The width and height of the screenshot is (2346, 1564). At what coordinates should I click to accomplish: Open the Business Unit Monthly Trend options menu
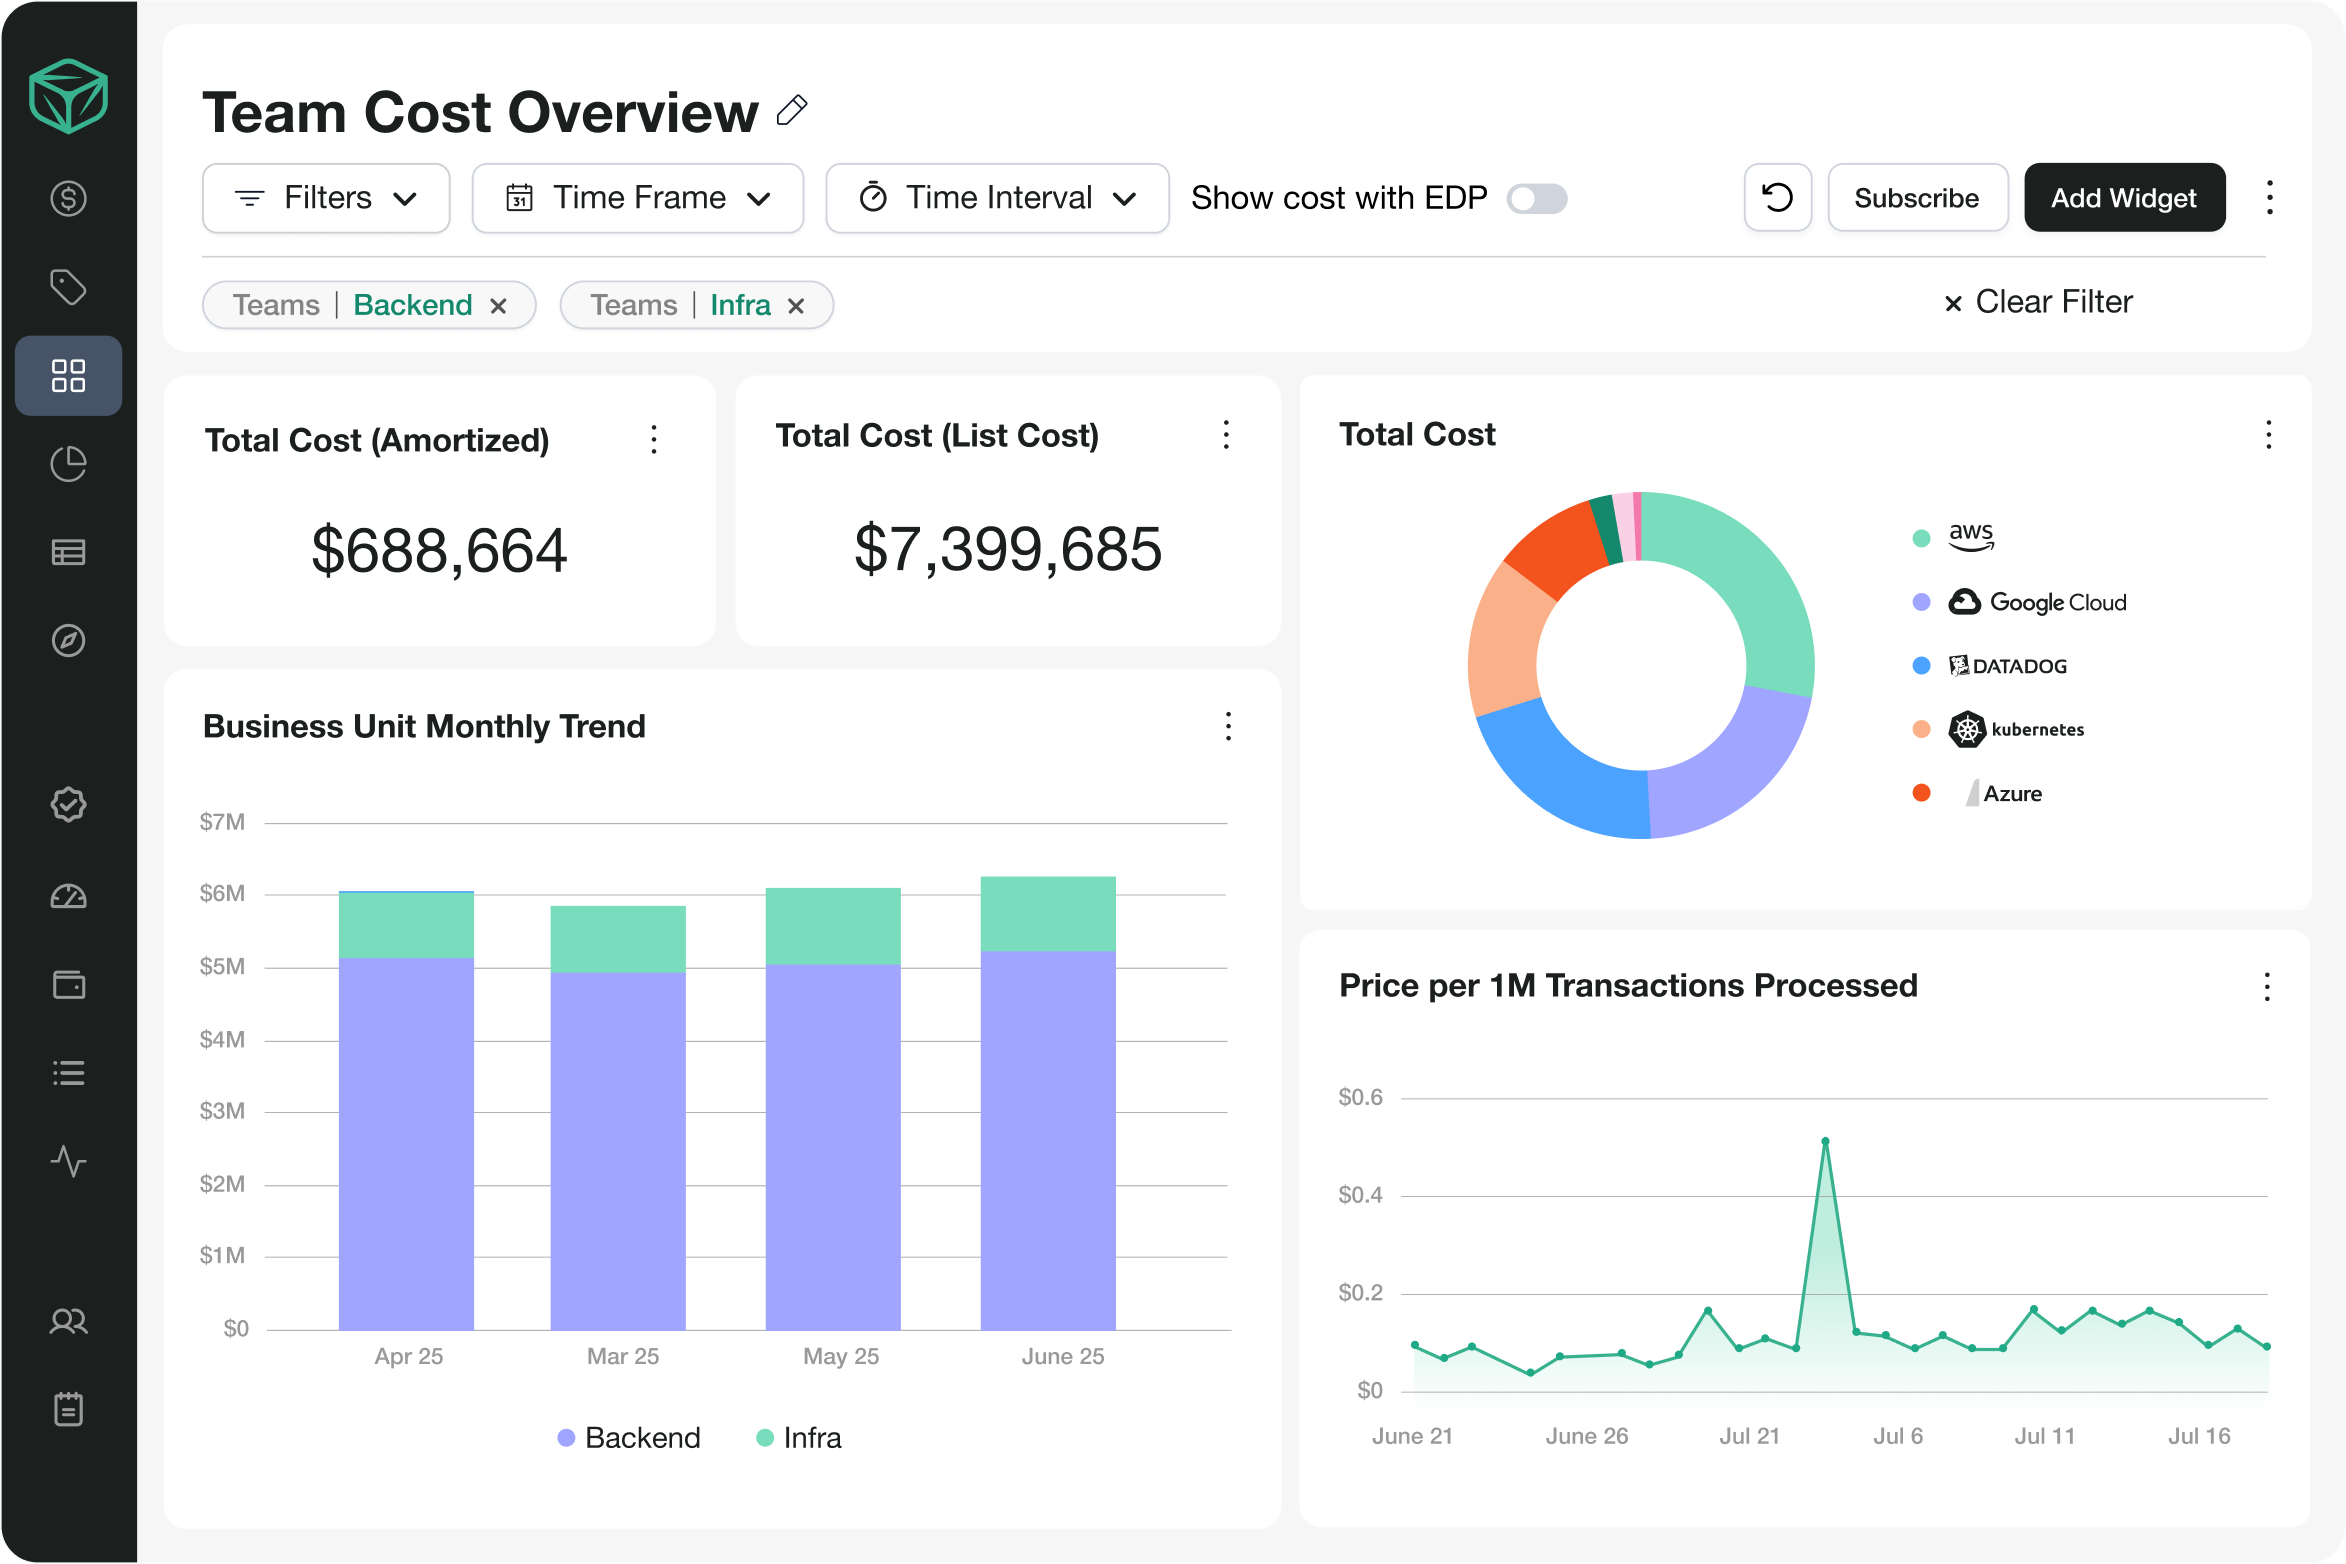click(1227, 727)
